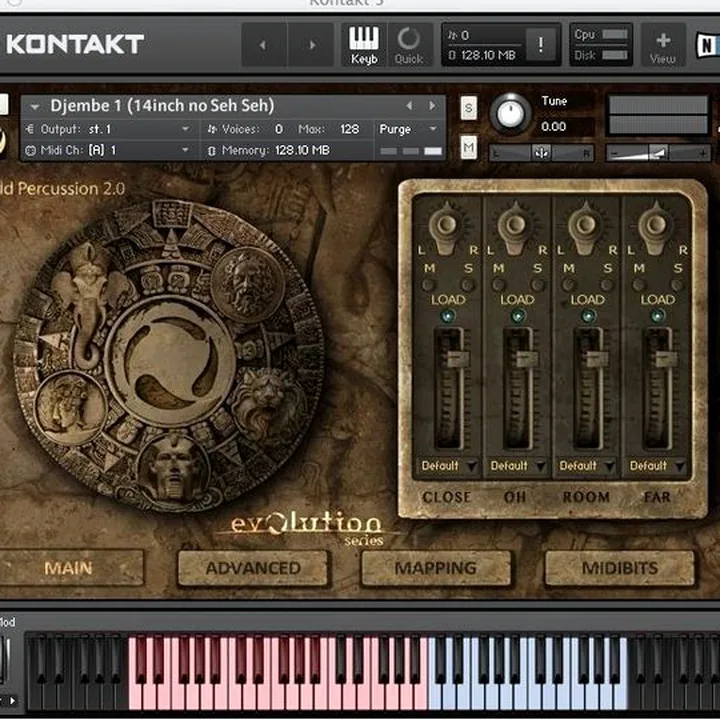Adjust the OH mic pan knob
The height and width of the screenshot is (720, 720).
515,226
